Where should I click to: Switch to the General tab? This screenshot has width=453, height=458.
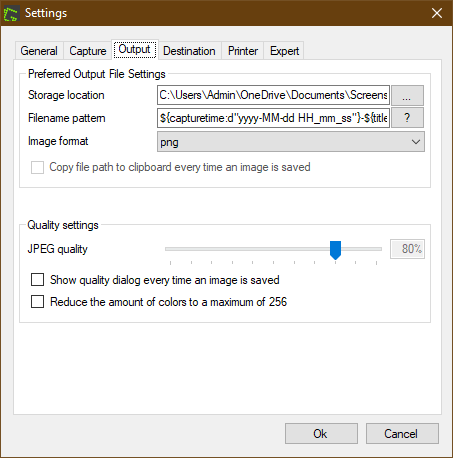pyautogui.click(x=39, y=51)
